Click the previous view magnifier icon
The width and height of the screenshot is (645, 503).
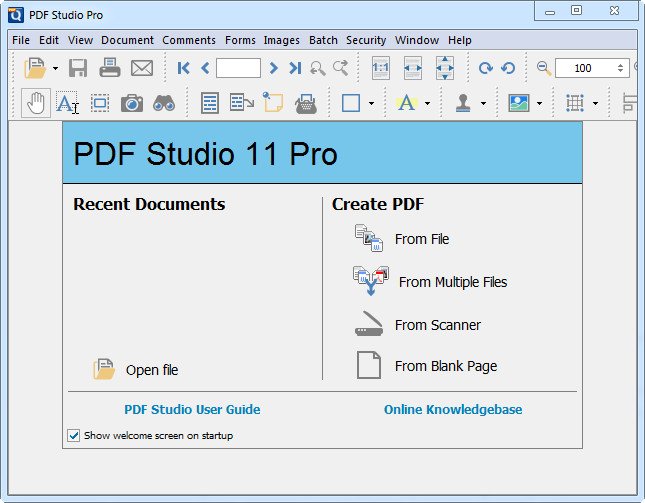pos(318,68)
